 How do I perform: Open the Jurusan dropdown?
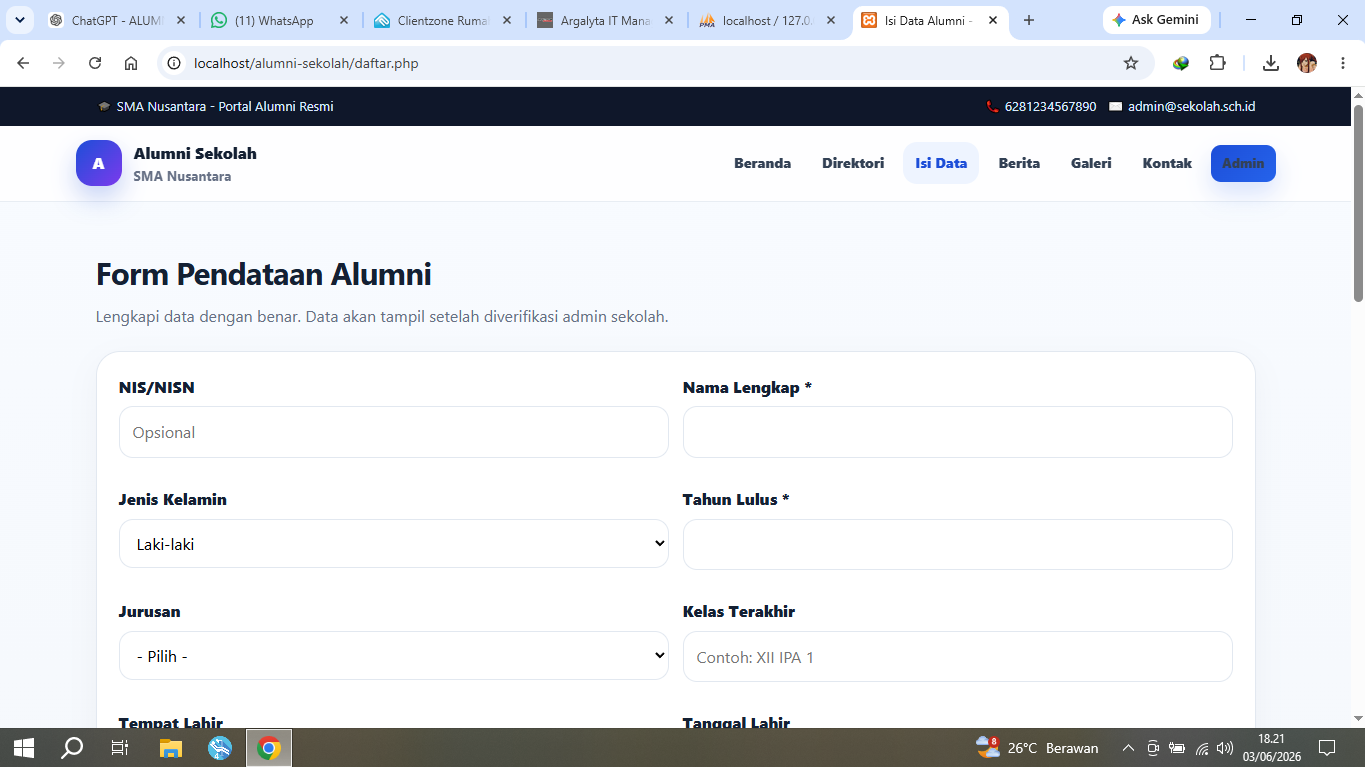[x=393, y=656]
